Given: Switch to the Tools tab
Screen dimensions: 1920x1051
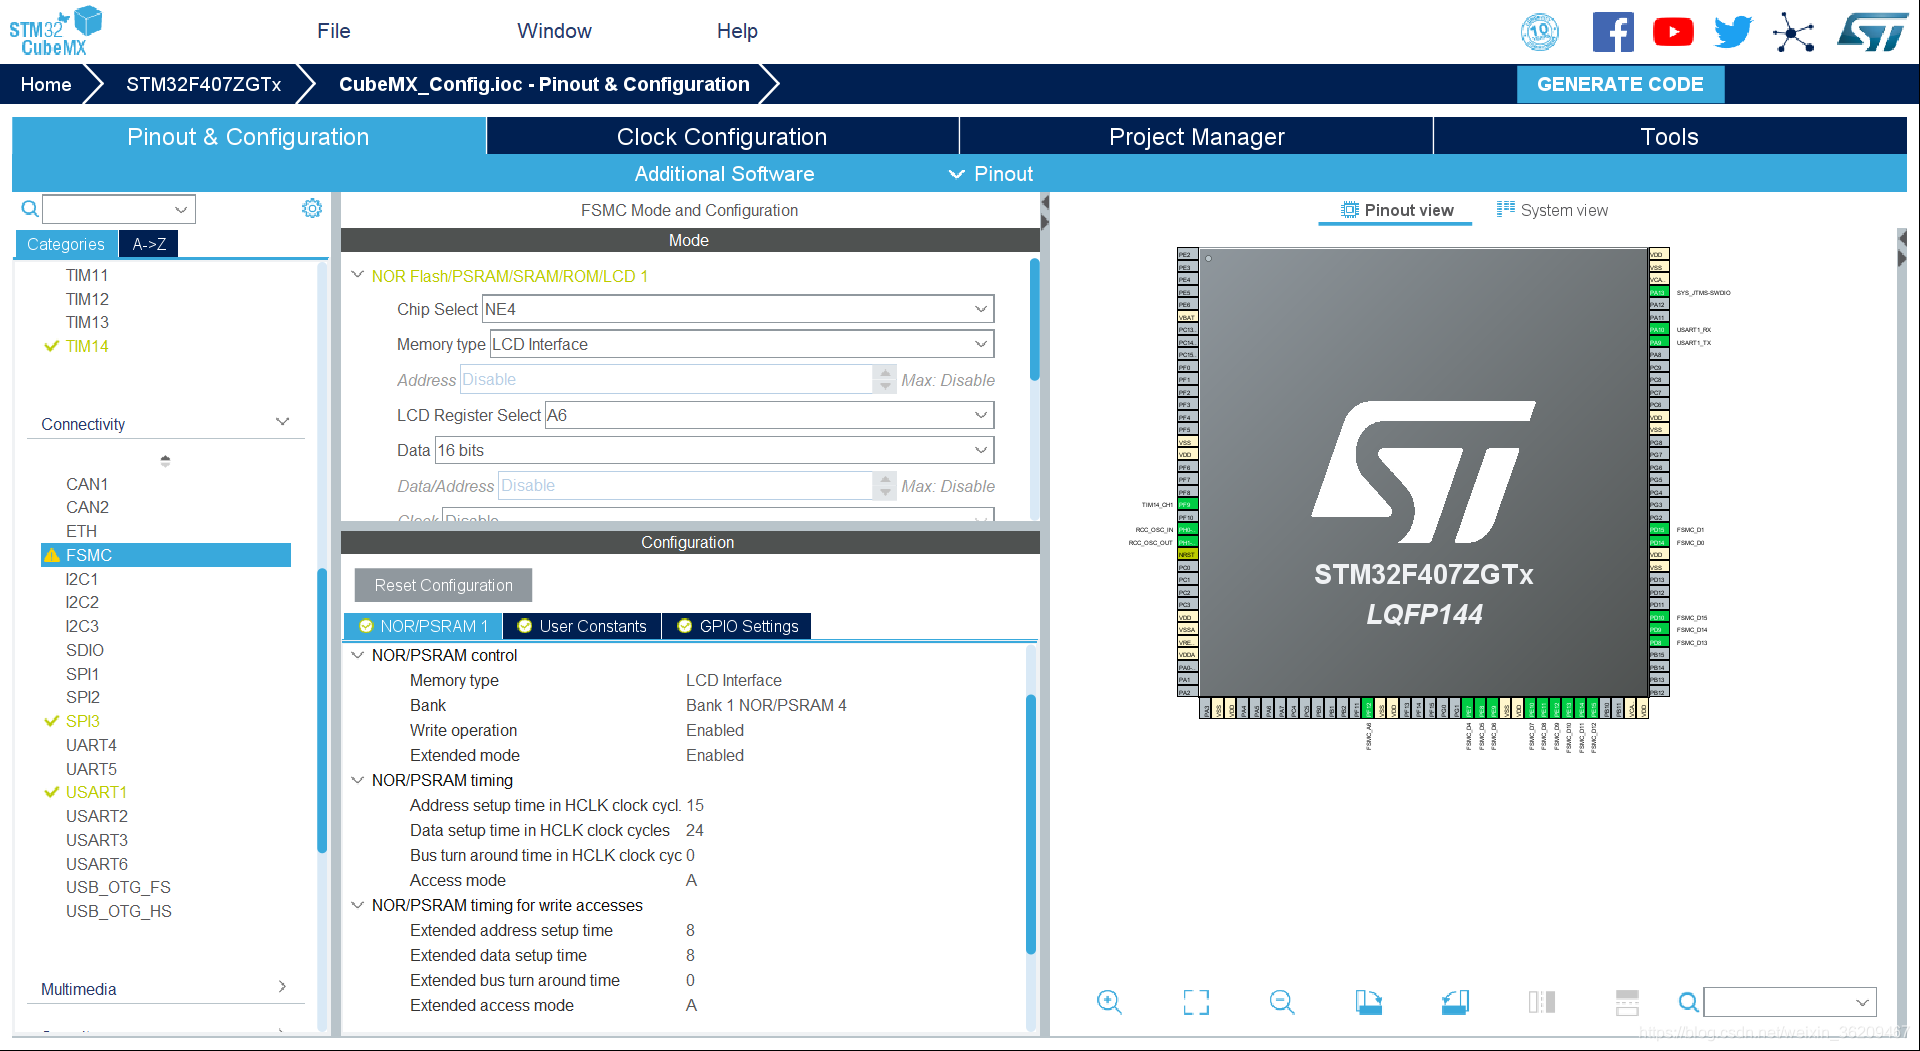Looking at the screenshot, I should pos(1670,136).
